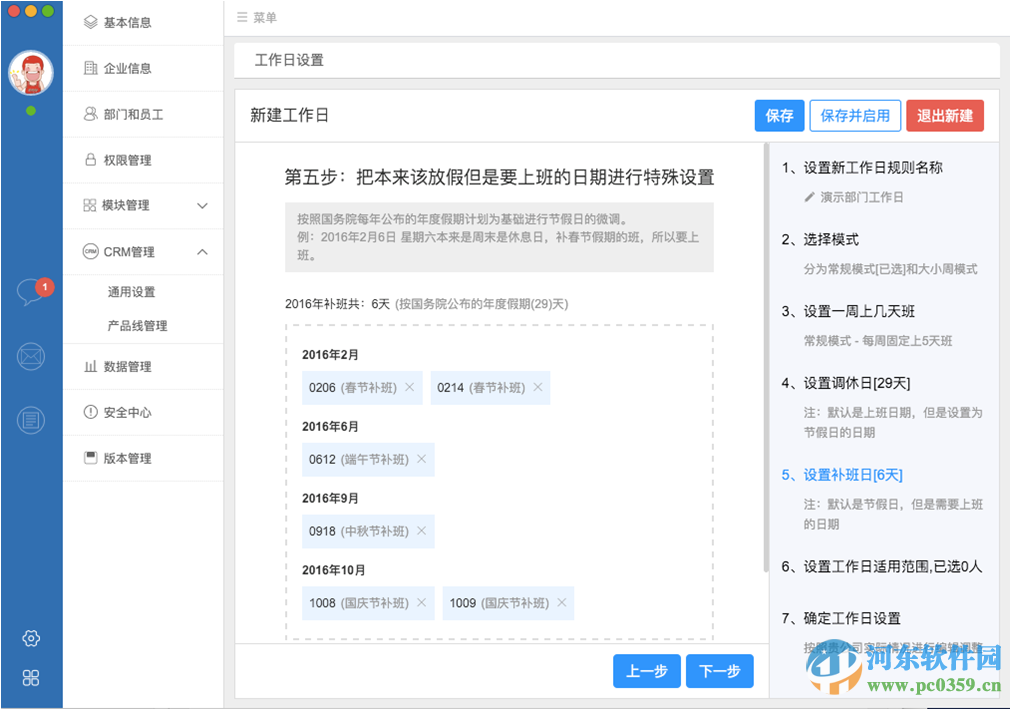The height and width of the screenshot is (710, 1011).
Task: Remove the 1008 国庆节补班 tag
Action: coord(422,602)
